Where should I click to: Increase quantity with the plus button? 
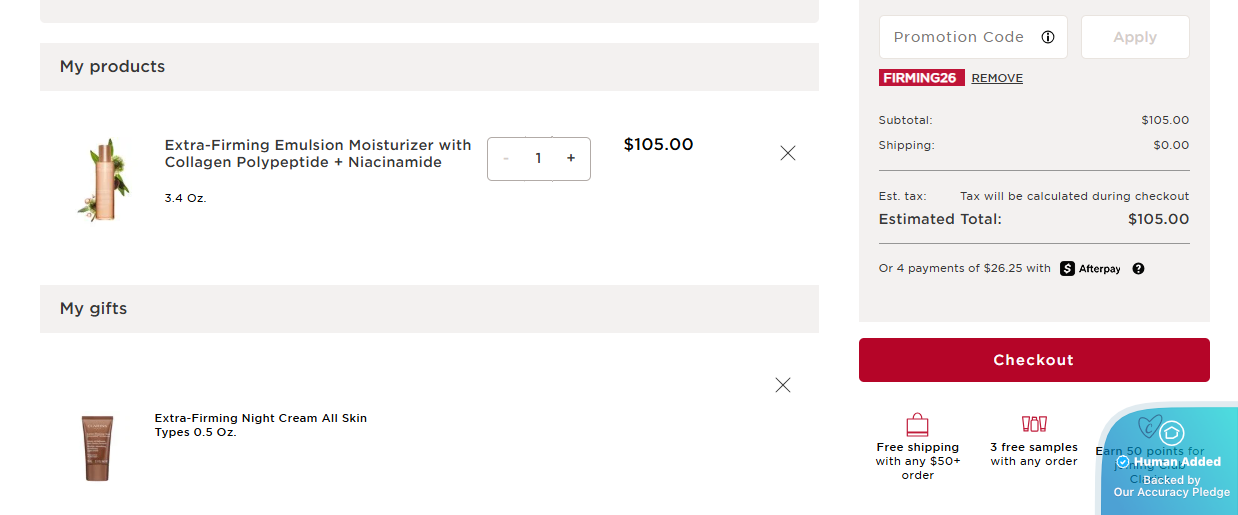571,158
